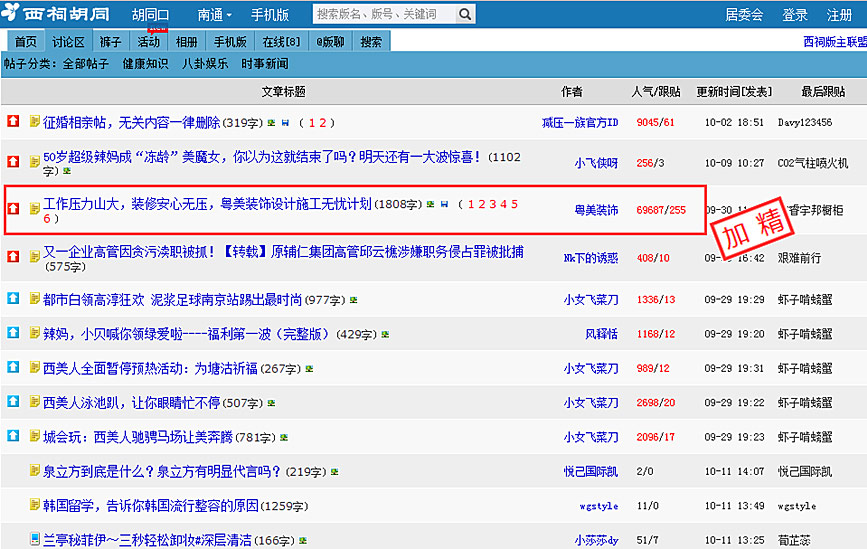Image resolution: width=867 pixels, height=549 pixels.
Task: Filter posts by 八卦娱乐 category
Action: coord(203,64)
